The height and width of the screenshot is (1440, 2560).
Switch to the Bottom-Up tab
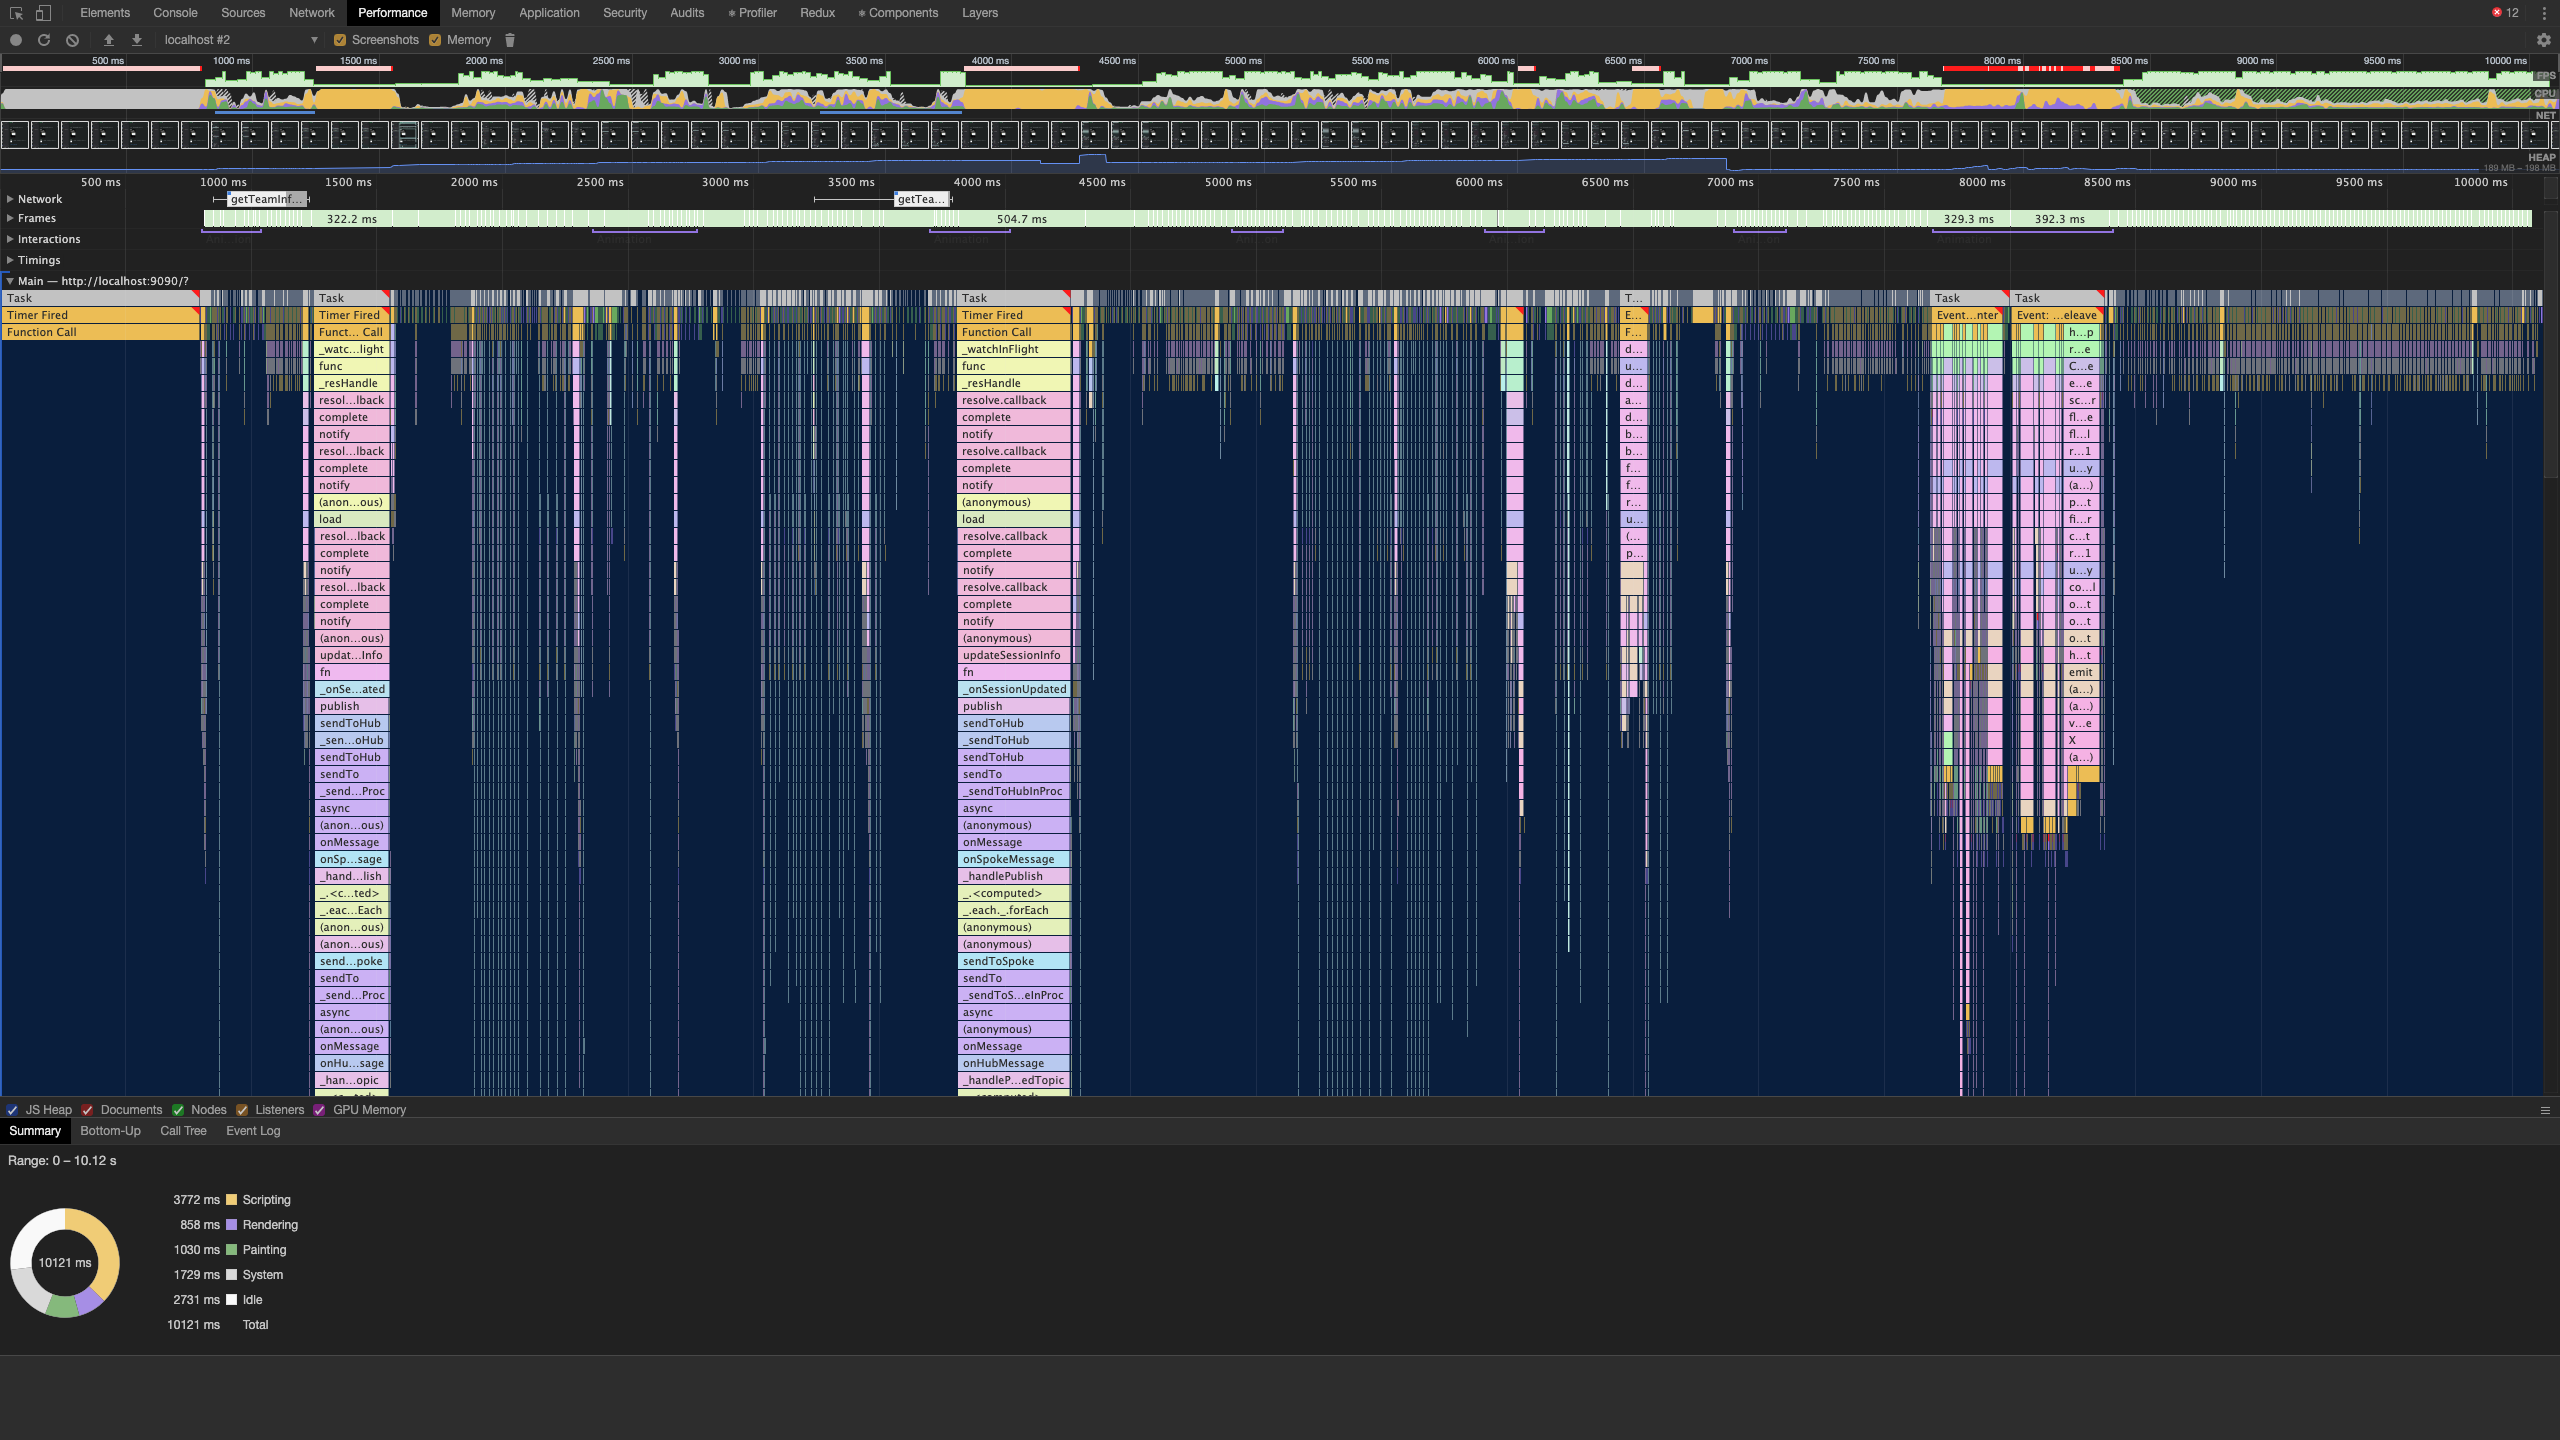(110, 1131)
